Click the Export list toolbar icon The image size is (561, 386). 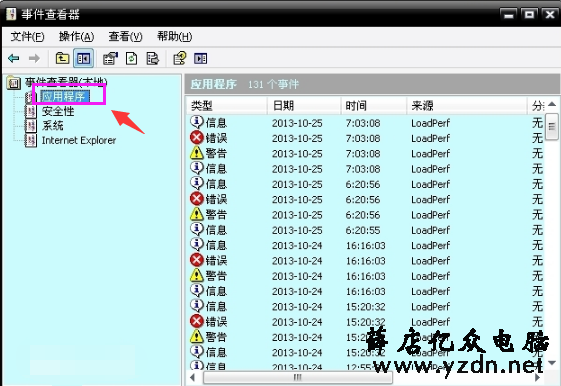[x=152, y=58]
